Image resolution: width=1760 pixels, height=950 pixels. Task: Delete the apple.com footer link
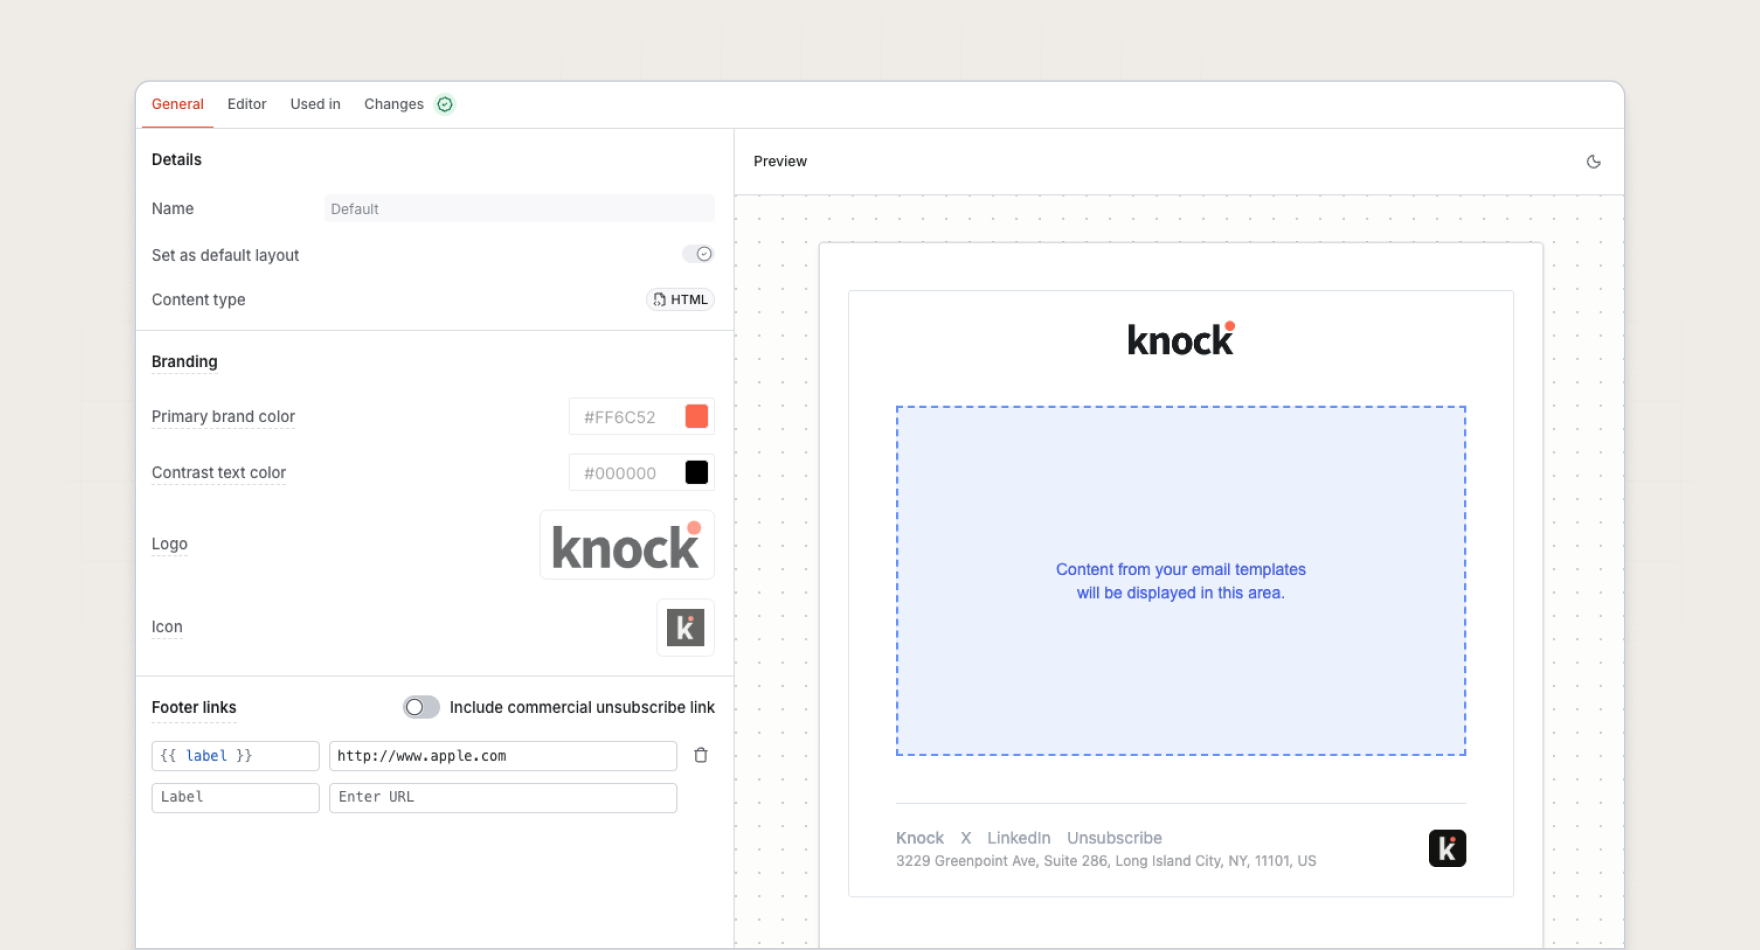[701, 755]
